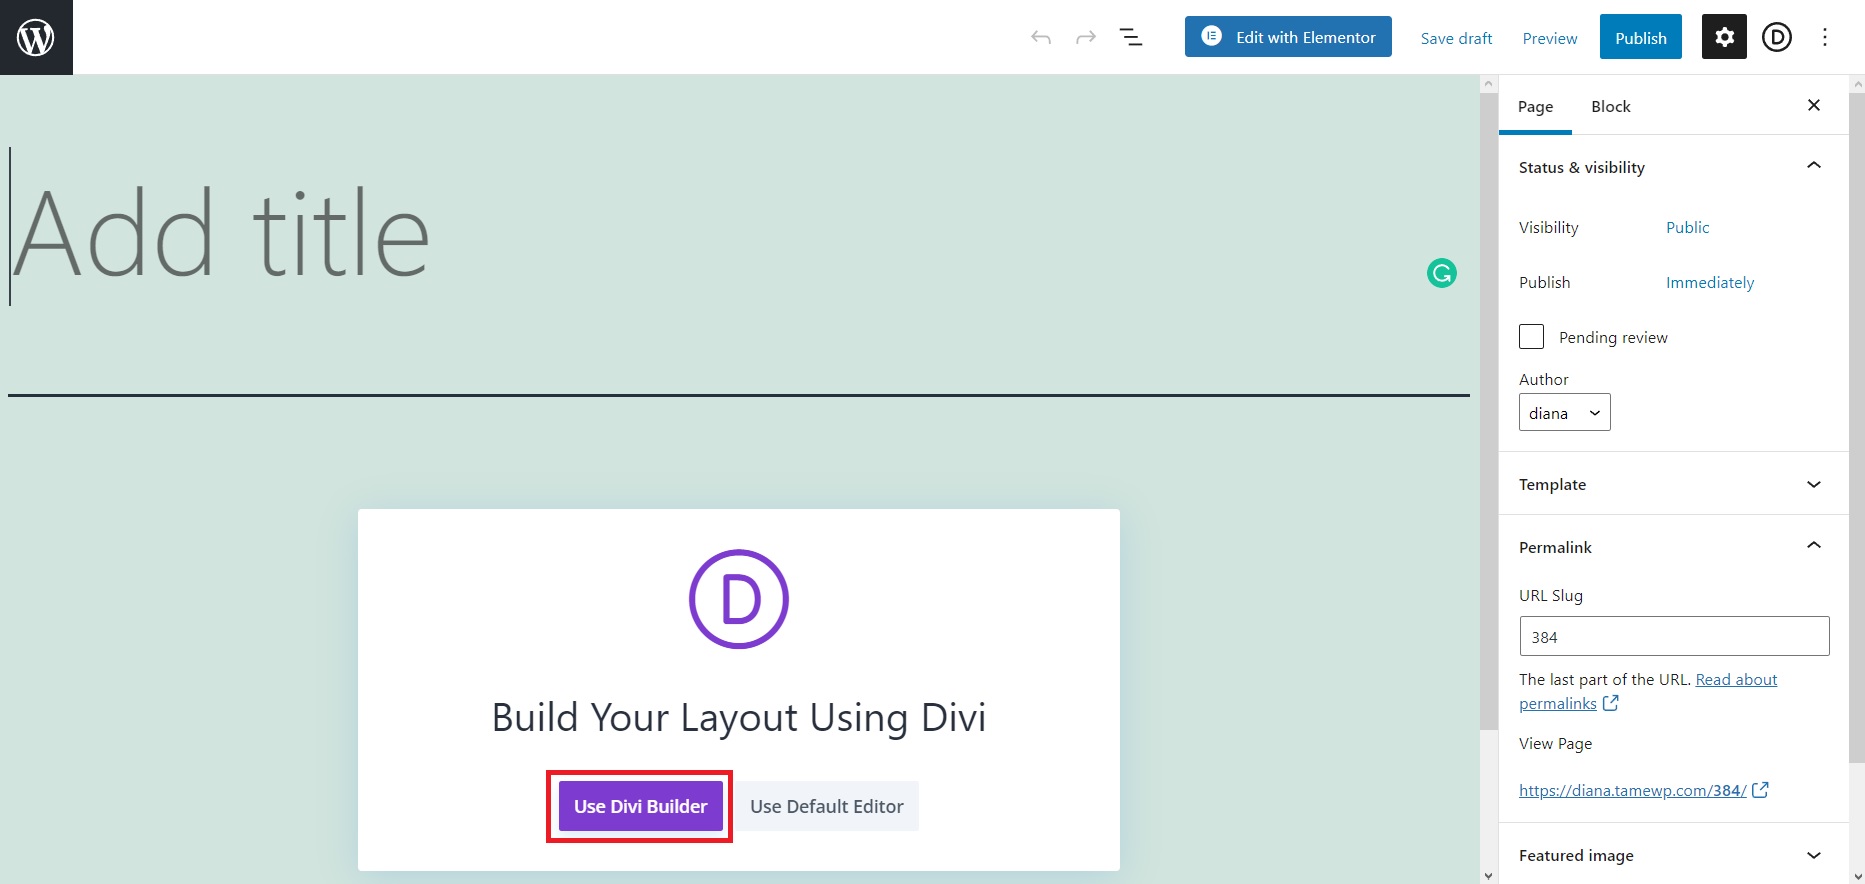
Task: Click the View Page label
Action: (1555, 743)
